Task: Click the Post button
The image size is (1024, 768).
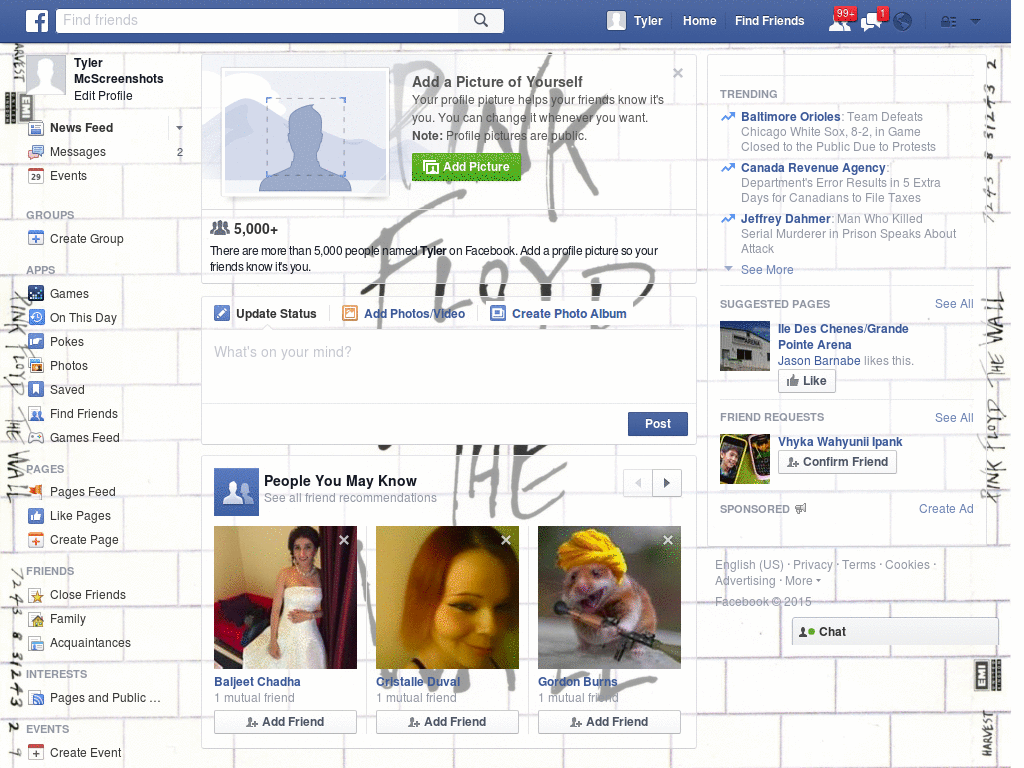Action: click(658, 424)
